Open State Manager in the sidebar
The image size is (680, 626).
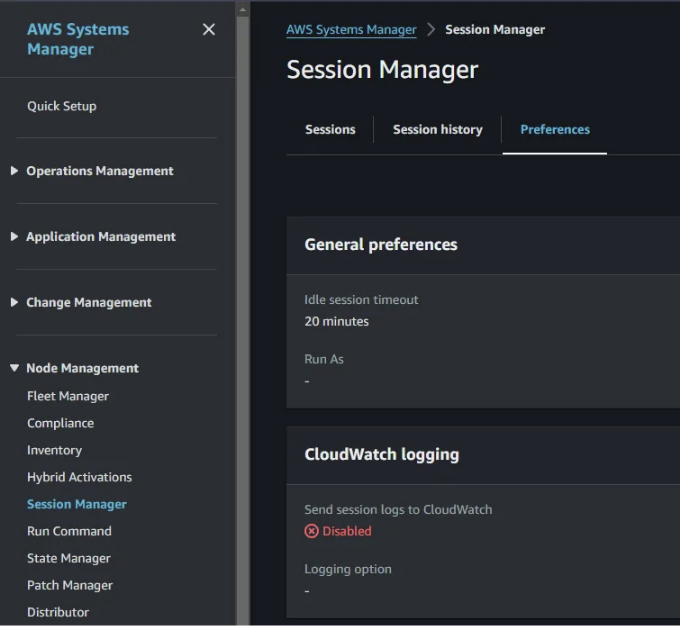(69, 558)
